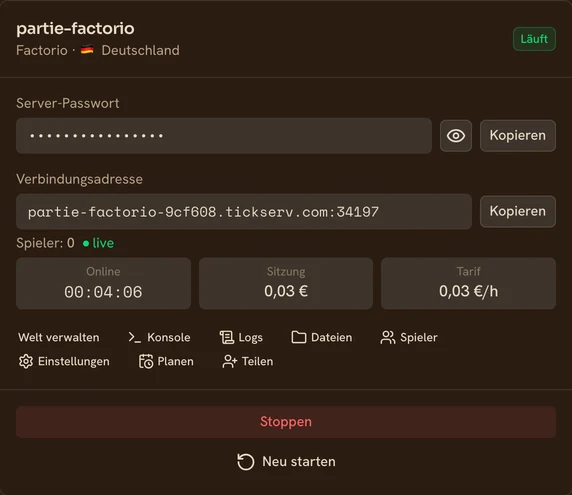Click the Läuft status badge

click(x=534, y=39)
